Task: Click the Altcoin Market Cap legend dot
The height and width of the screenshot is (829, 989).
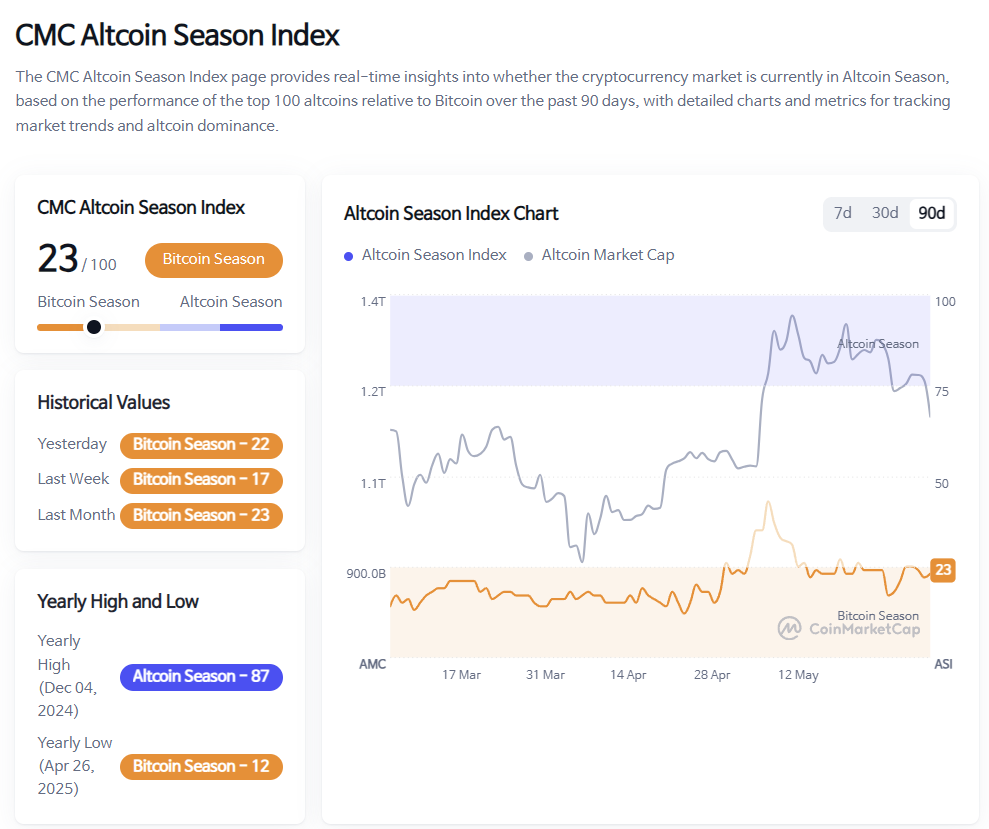Action: 528,256
